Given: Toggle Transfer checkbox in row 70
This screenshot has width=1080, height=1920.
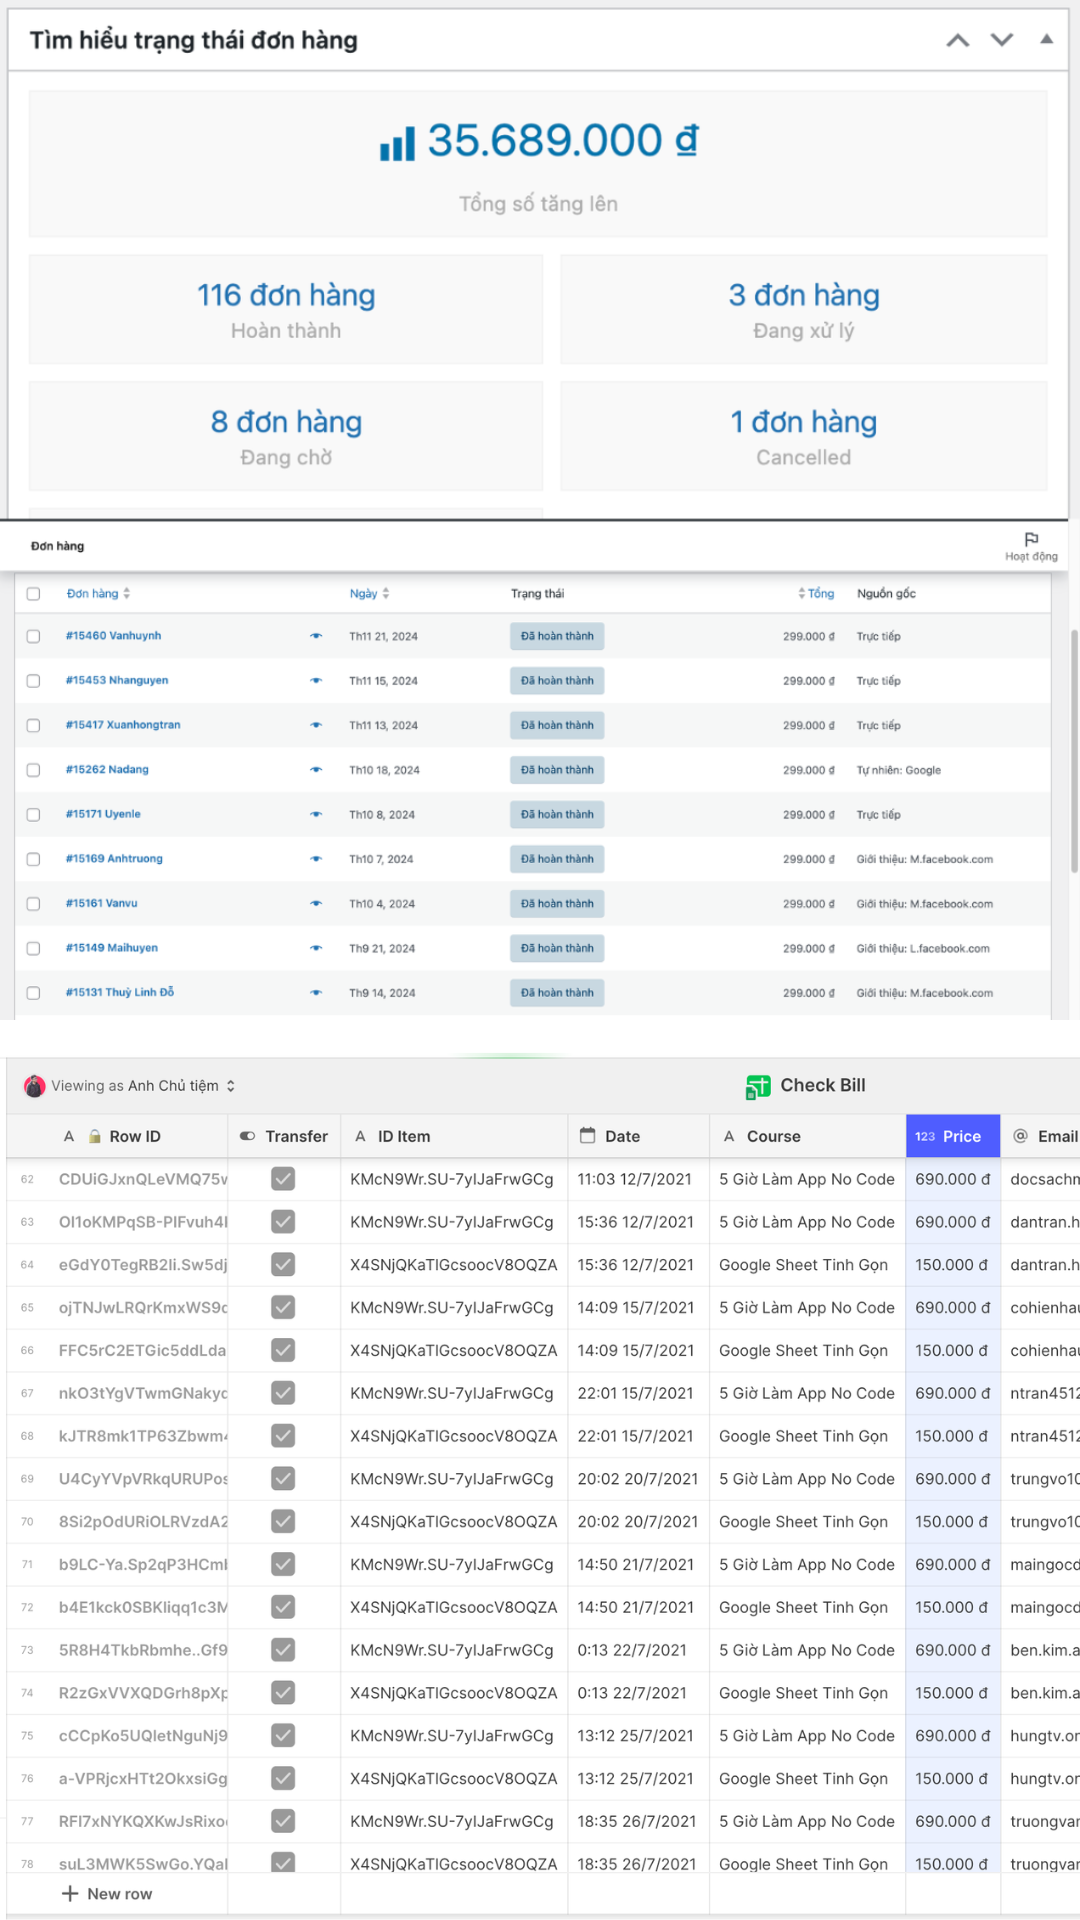Looking at the screenshot, I should pos(284,1521).
